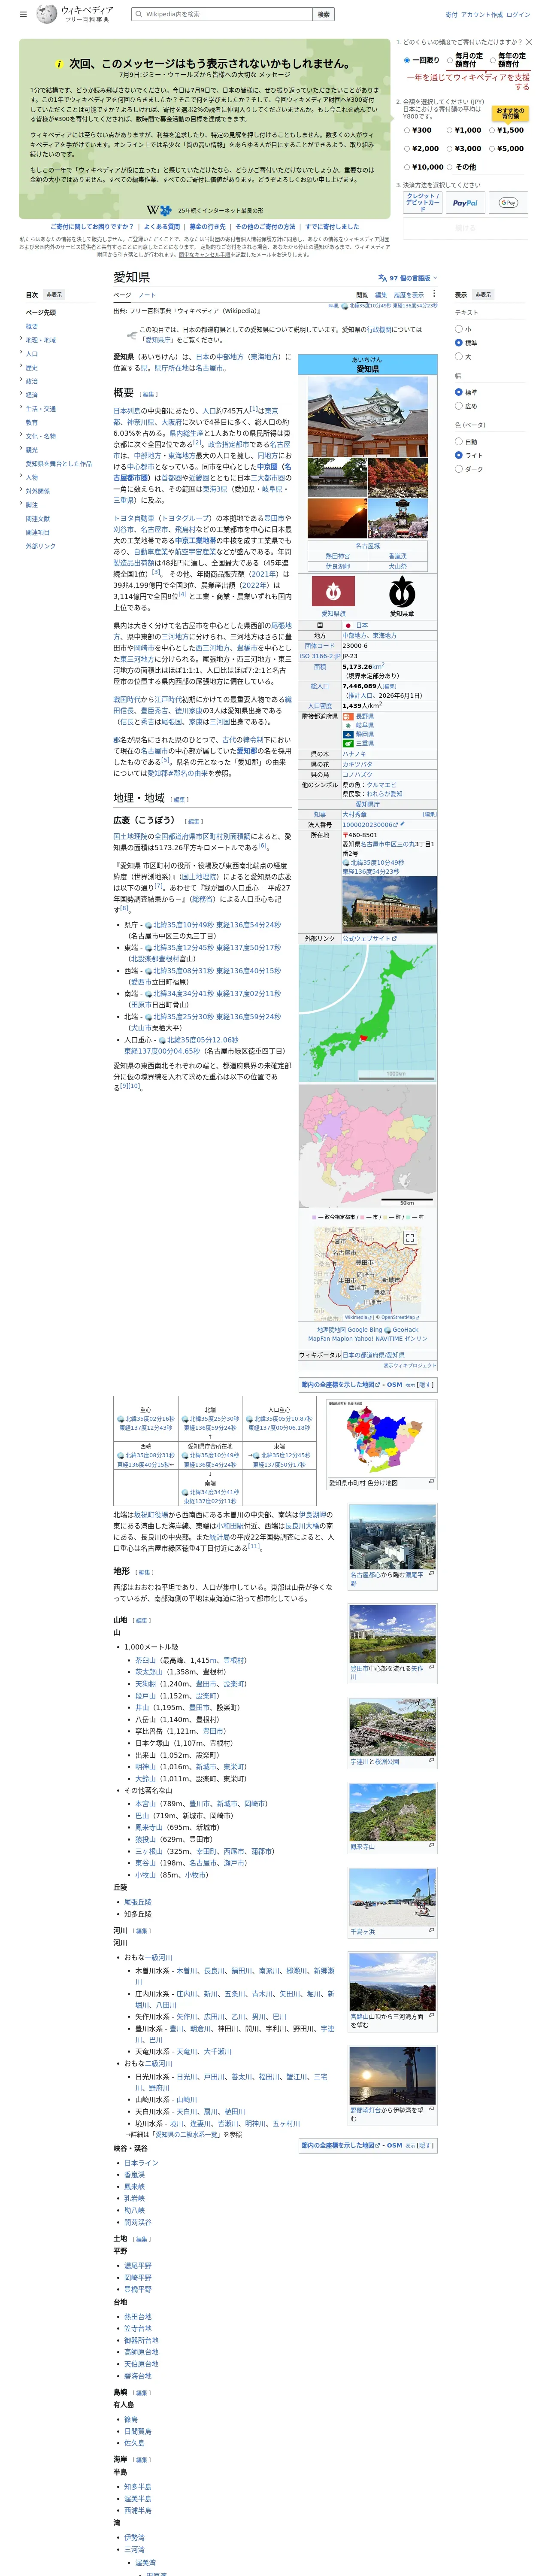The height and width of the screenshot is (2576, 551).
Task: Click the 寄付 link in the header
Action: click(x=451, y=15)
